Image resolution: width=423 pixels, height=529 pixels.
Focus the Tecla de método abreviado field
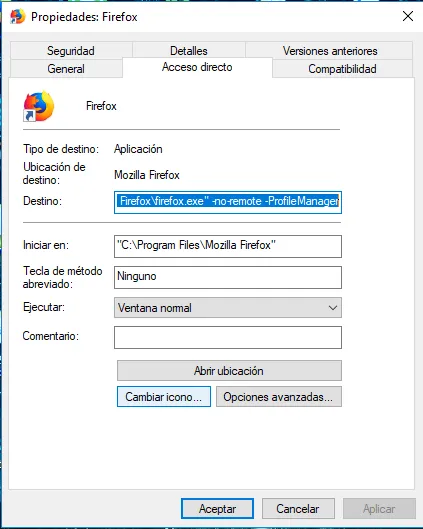(228, 277)
